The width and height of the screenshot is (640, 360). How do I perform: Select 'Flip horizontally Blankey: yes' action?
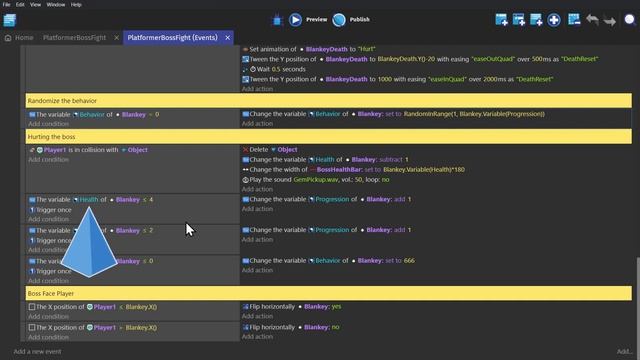[291, 307]
